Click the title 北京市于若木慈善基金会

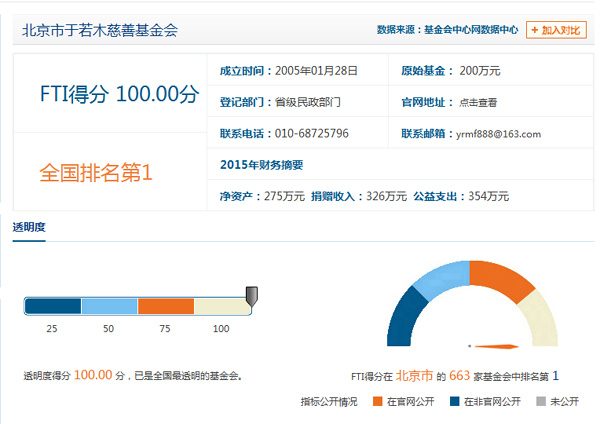[100, 30]
